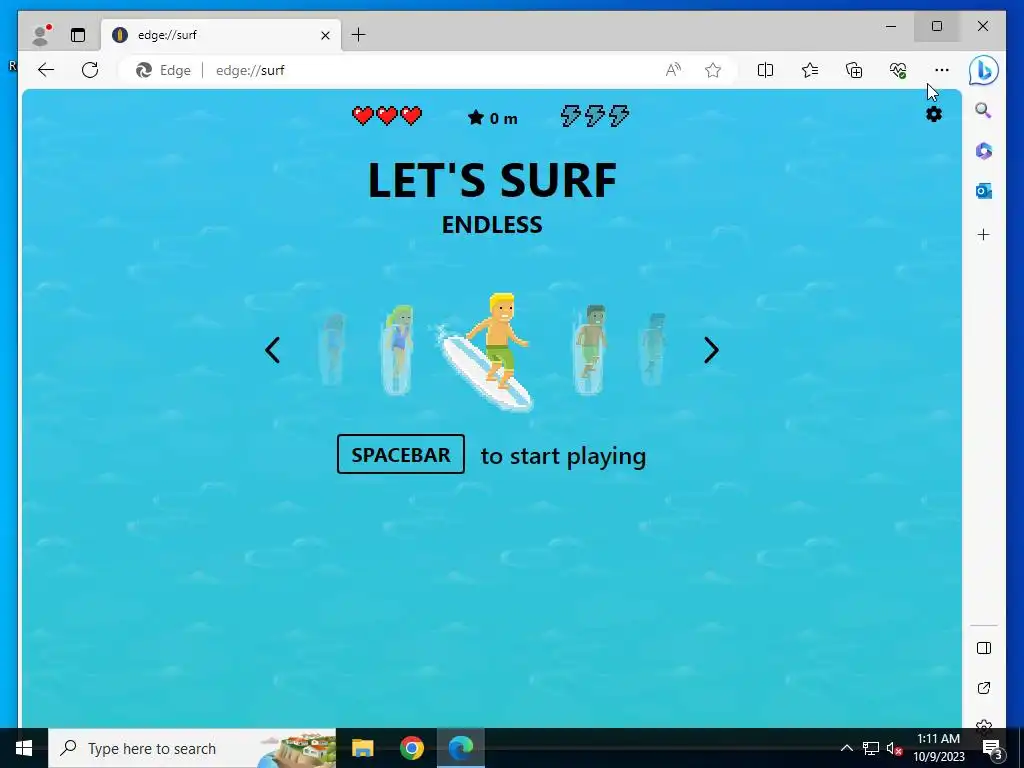Toggle sidebar visibility icon near bottom
Viewport: 1024px width, 768px height.
click(x=984, y=648)
